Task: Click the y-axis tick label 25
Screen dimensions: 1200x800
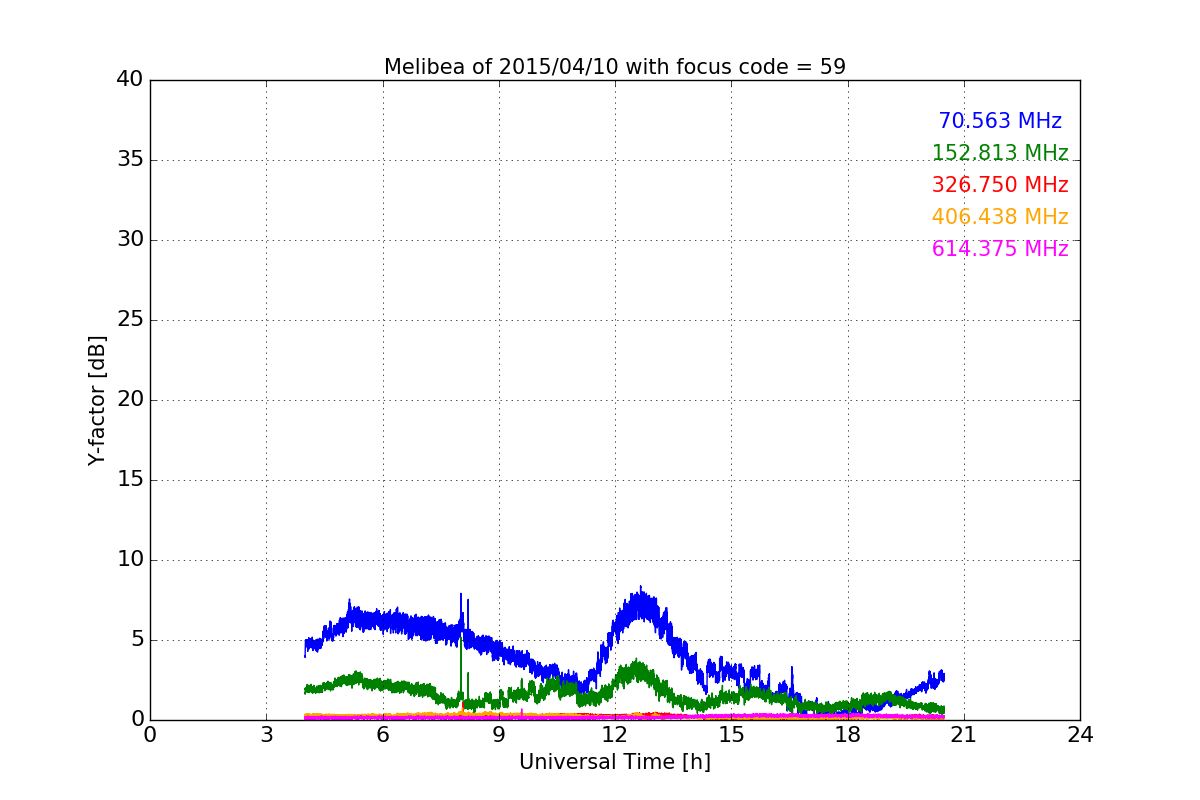Action: click(130, 320)
